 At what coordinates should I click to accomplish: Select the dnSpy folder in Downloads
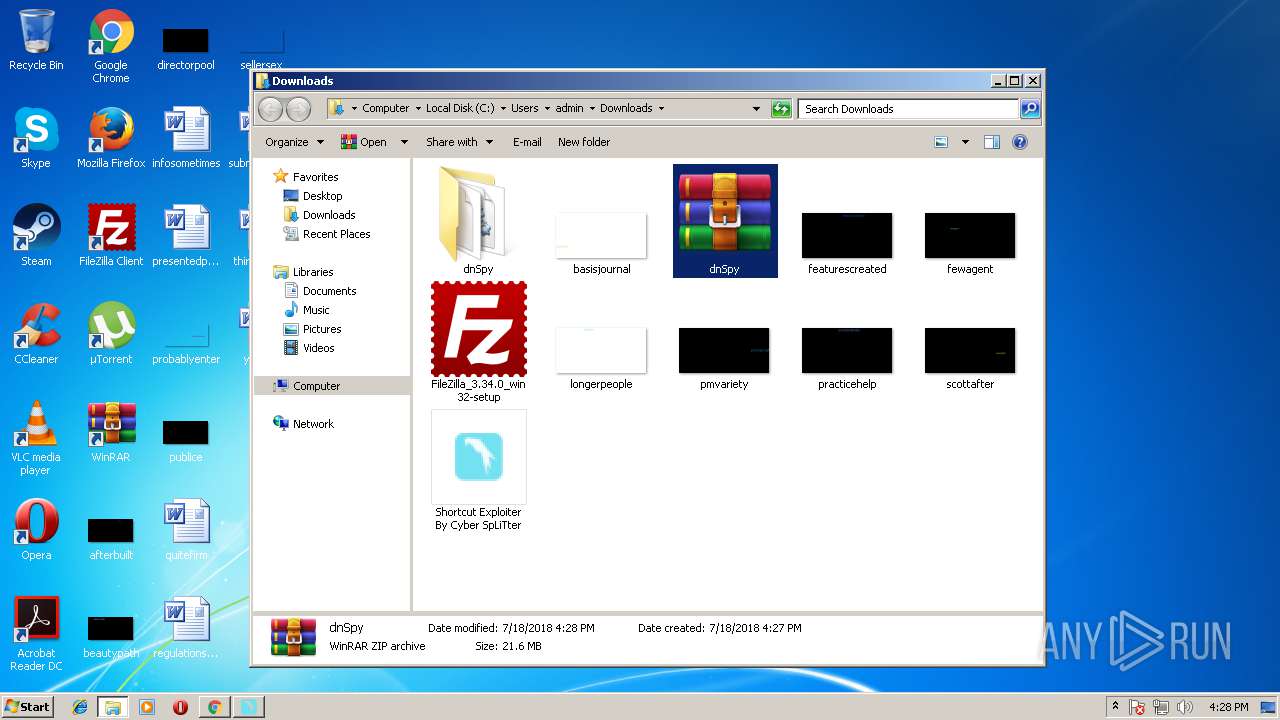[478, 221]
